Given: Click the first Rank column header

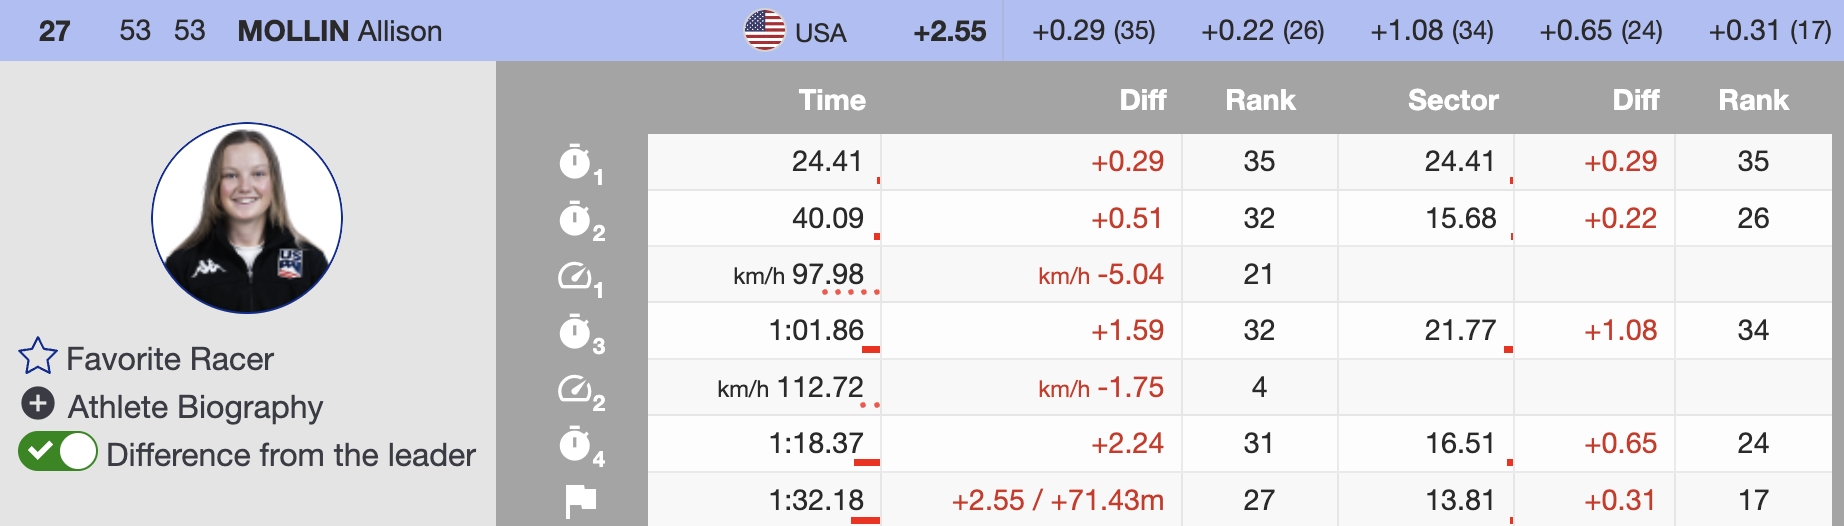Looking at the screenshot, I should [1260, 100].
